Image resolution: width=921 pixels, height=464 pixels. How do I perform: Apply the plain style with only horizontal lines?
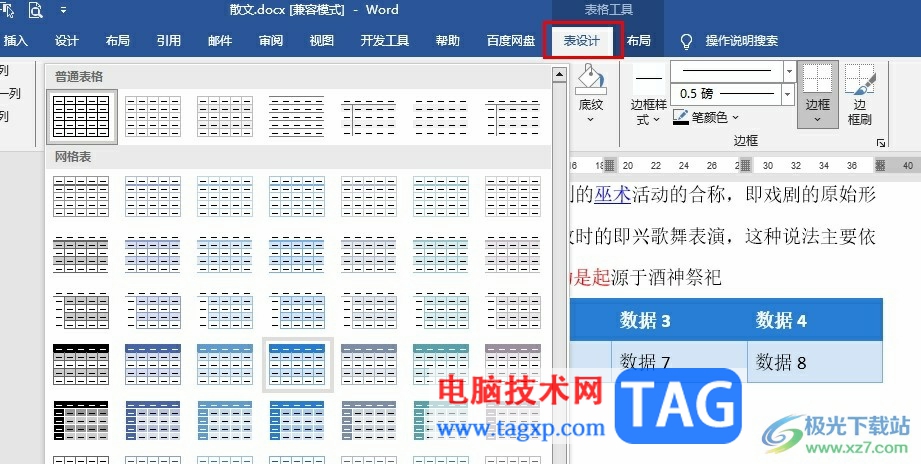pyautogui.click(x=297, y=116)
